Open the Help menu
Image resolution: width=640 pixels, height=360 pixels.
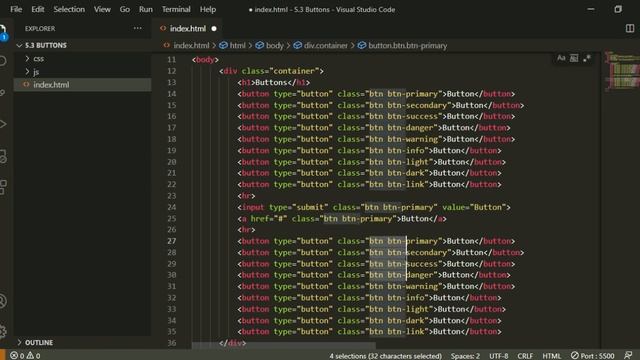208,9
